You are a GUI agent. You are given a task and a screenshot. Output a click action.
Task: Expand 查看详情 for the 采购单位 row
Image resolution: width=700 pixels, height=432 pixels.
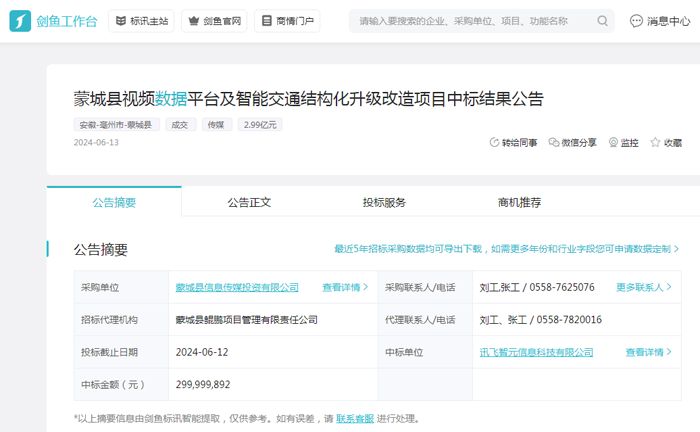345,287
